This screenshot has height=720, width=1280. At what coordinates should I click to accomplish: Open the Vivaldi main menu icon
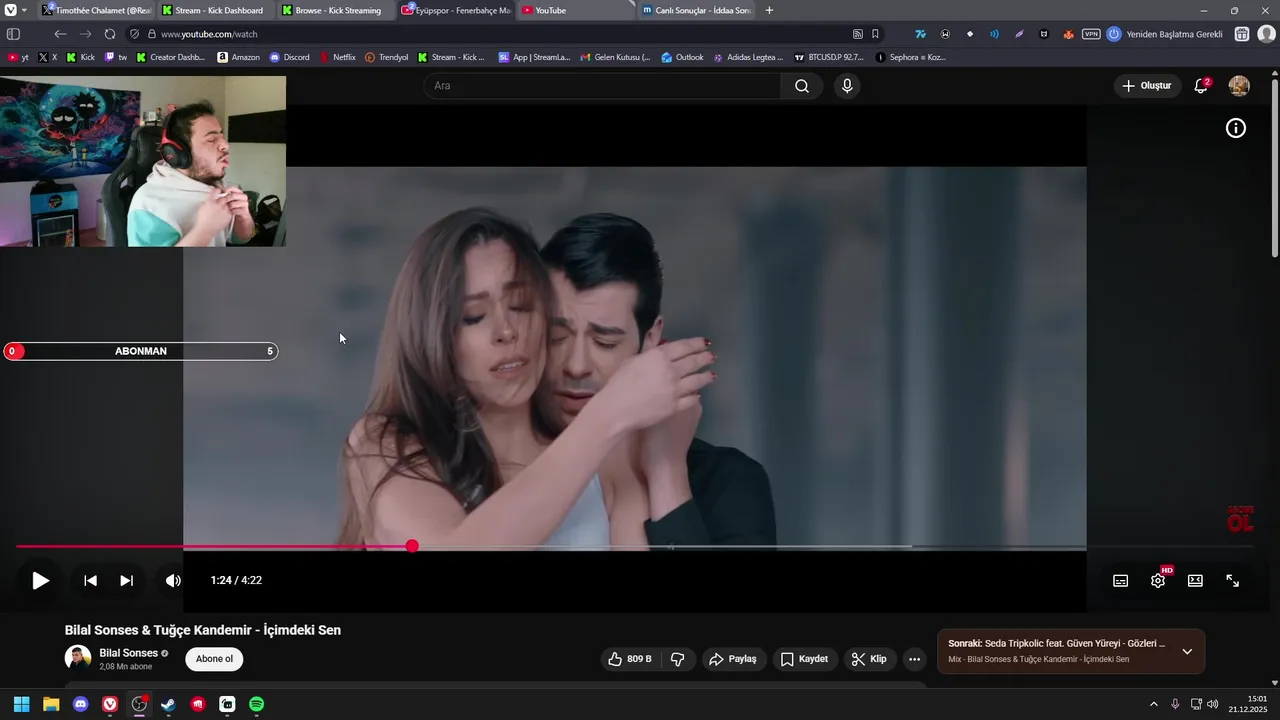[x=10, y=10]
